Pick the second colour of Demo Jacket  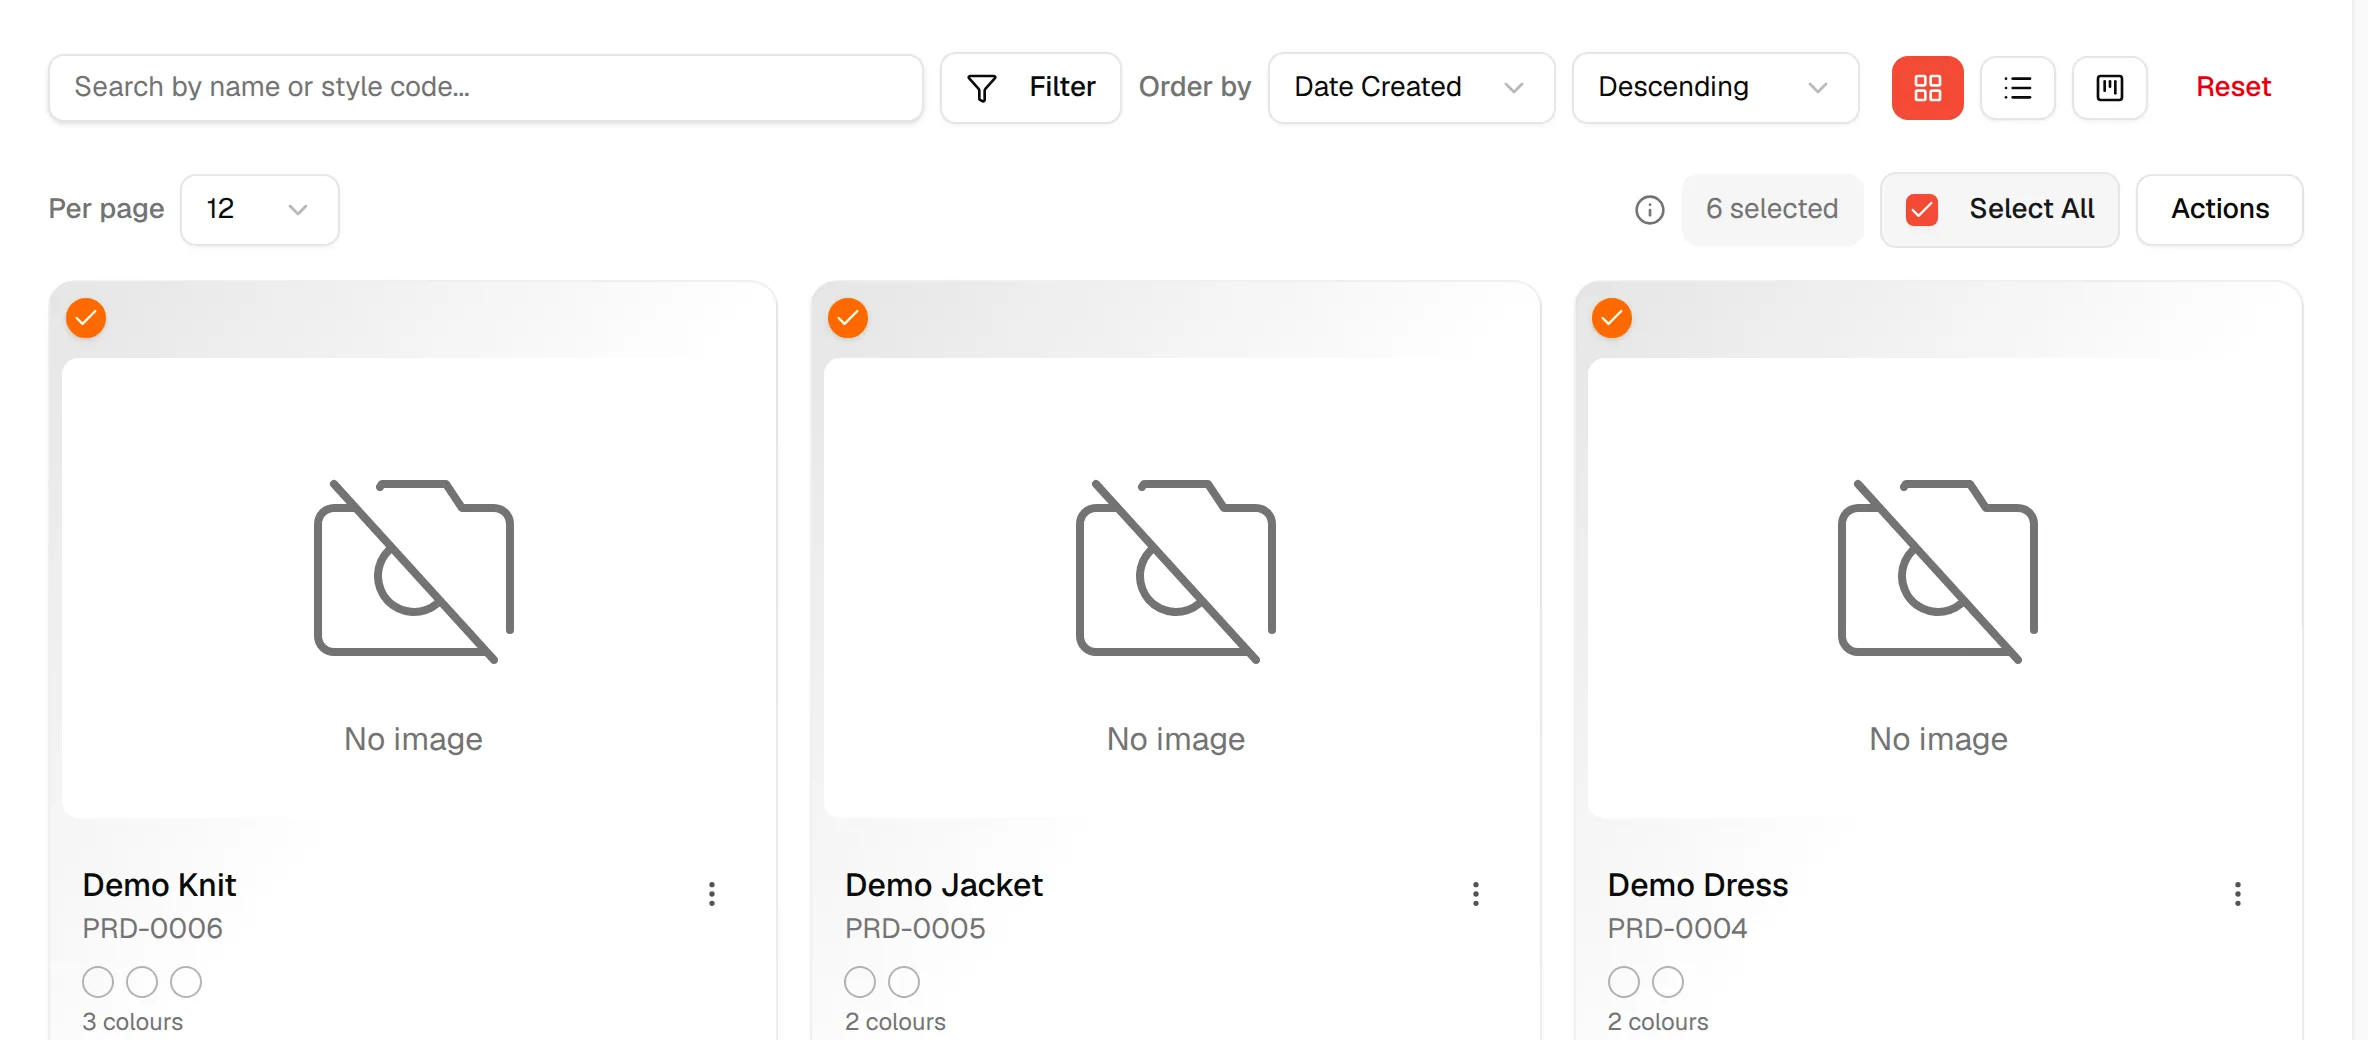[x=904, y=982]
